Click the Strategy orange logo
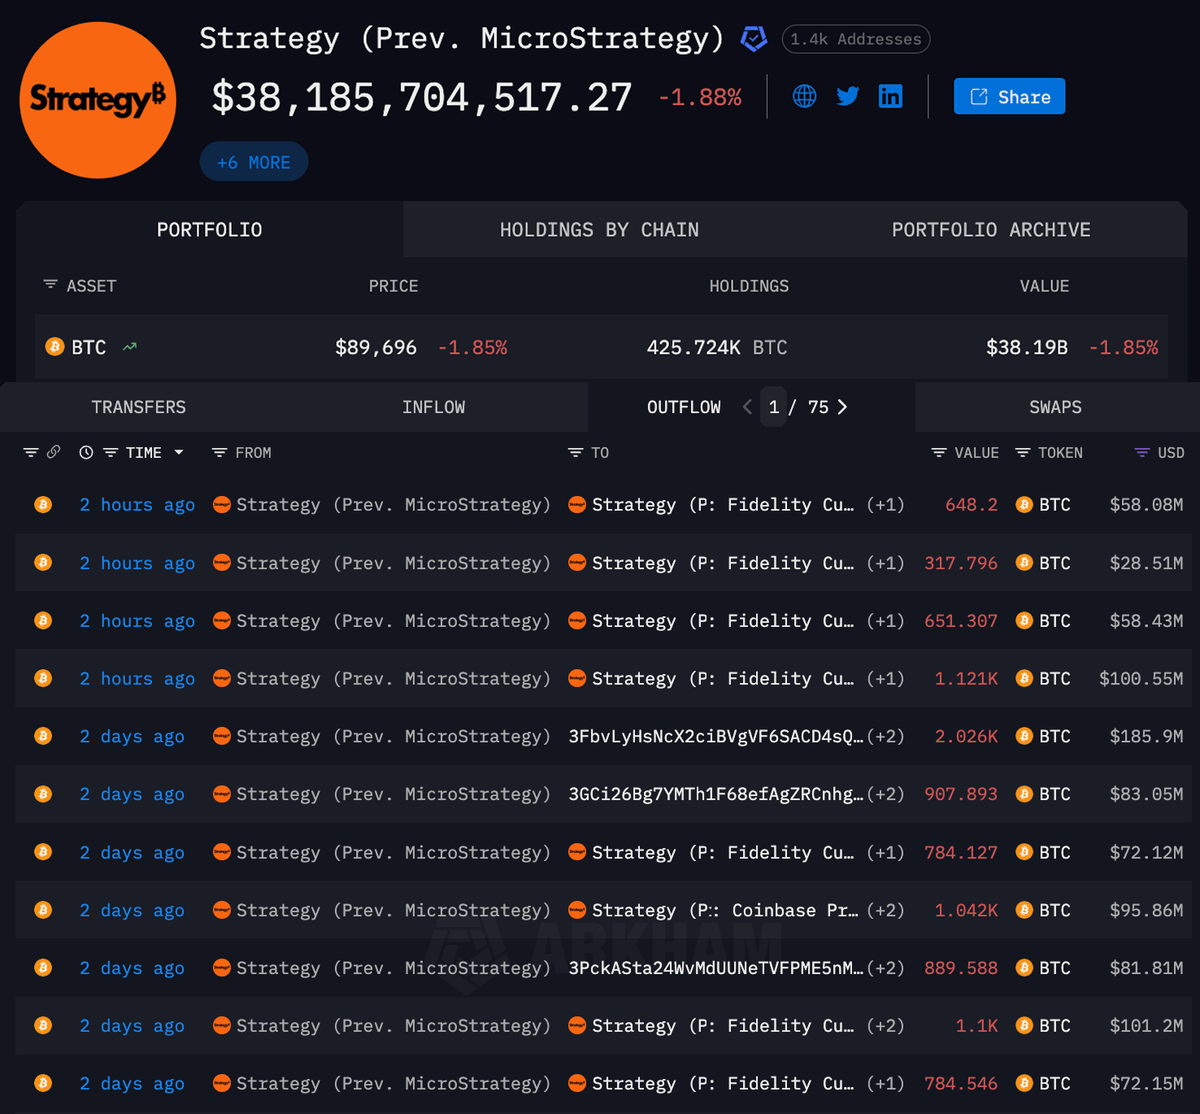The image size is (1200, 1114). pos(98,99)
